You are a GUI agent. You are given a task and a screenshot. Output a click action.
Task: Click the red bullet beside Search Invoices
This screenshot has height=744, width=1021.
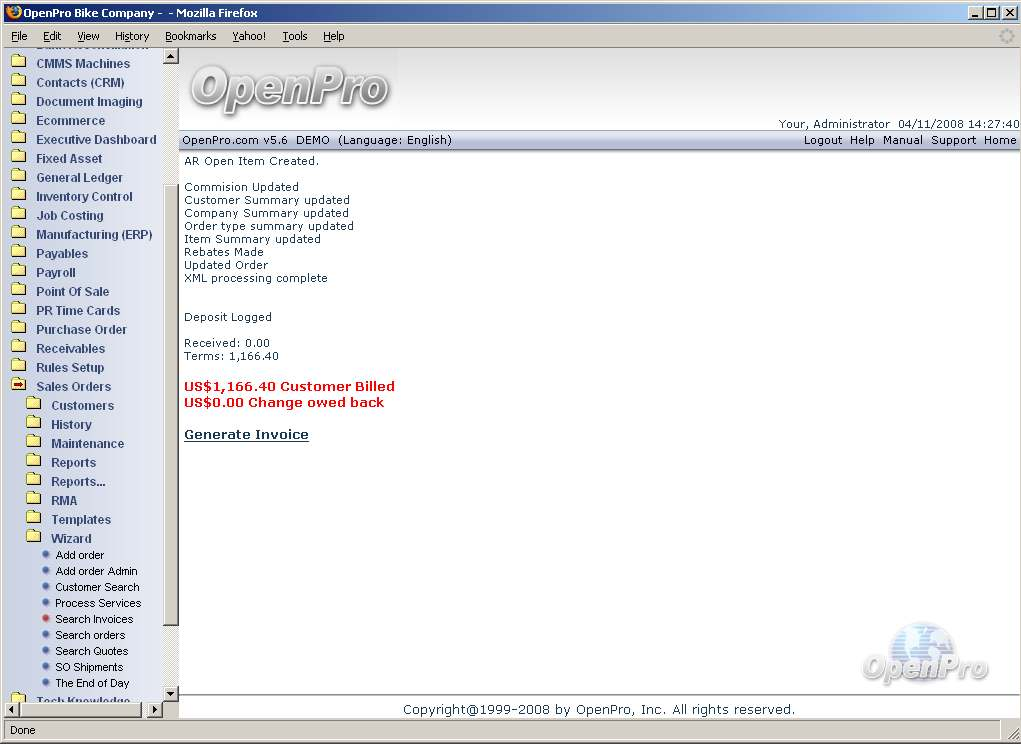46,619
